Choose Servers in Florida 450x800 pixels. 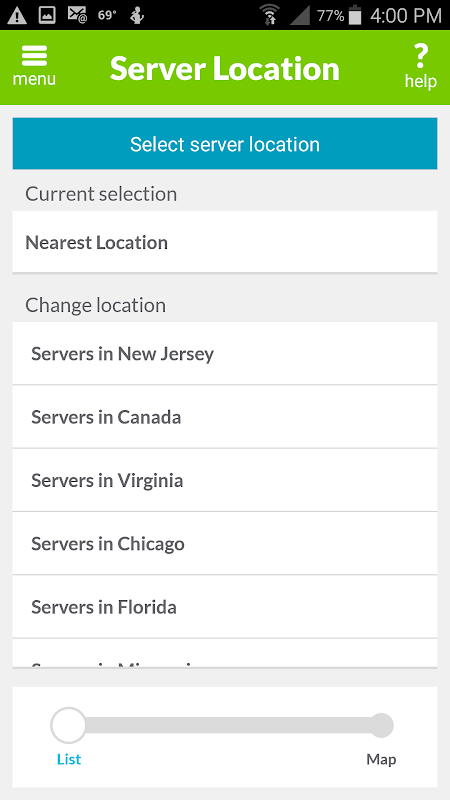click(225, 607)
